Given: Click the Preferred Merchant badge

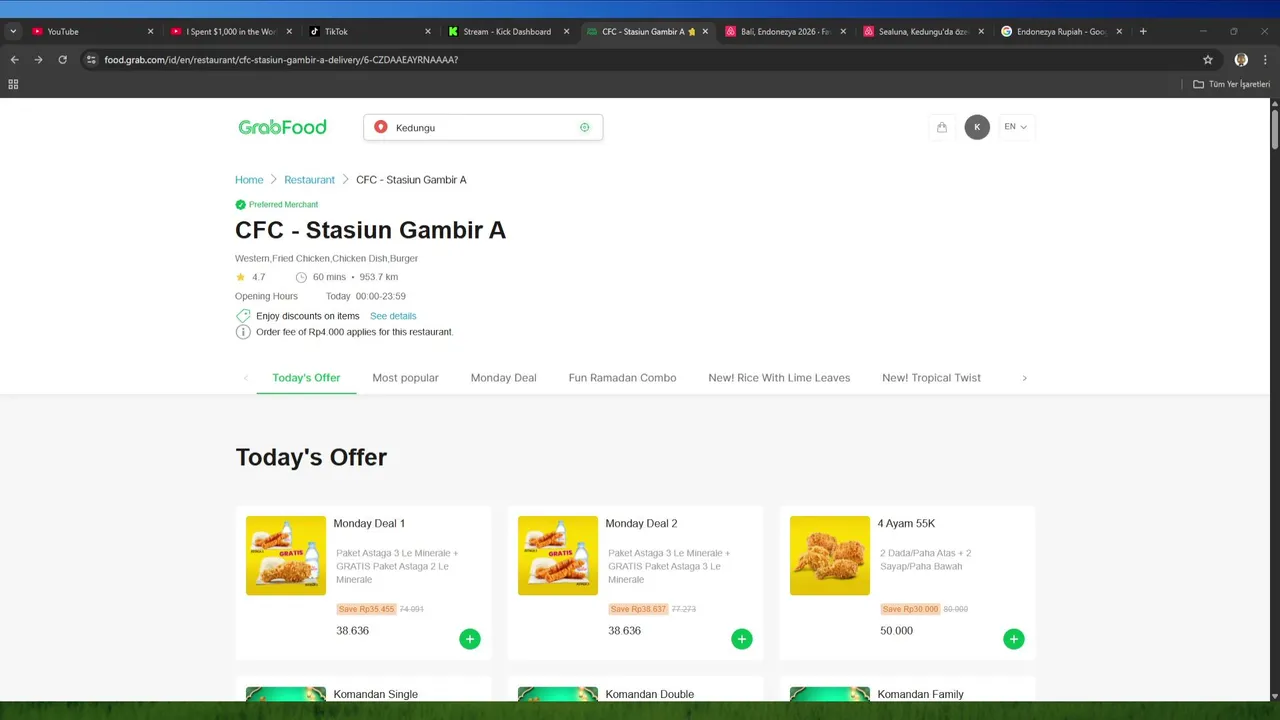Looking at the screenshot, I should coord(277,205).
